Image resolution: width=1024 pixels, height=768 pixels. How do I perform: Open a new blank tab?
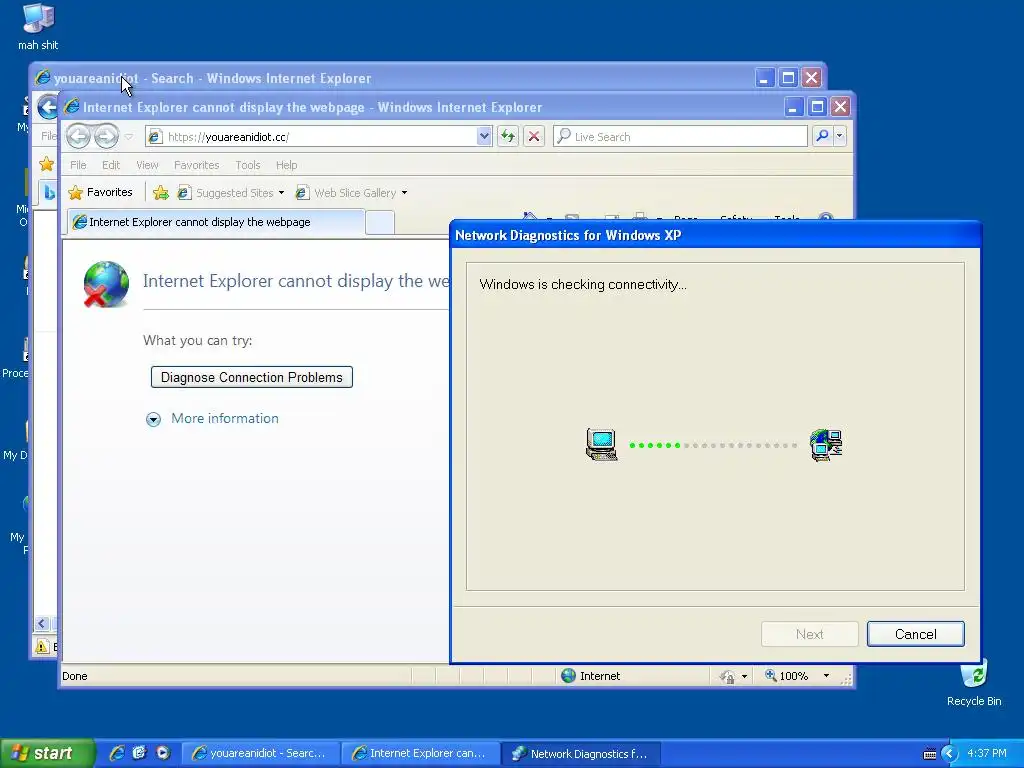[379, 223]
